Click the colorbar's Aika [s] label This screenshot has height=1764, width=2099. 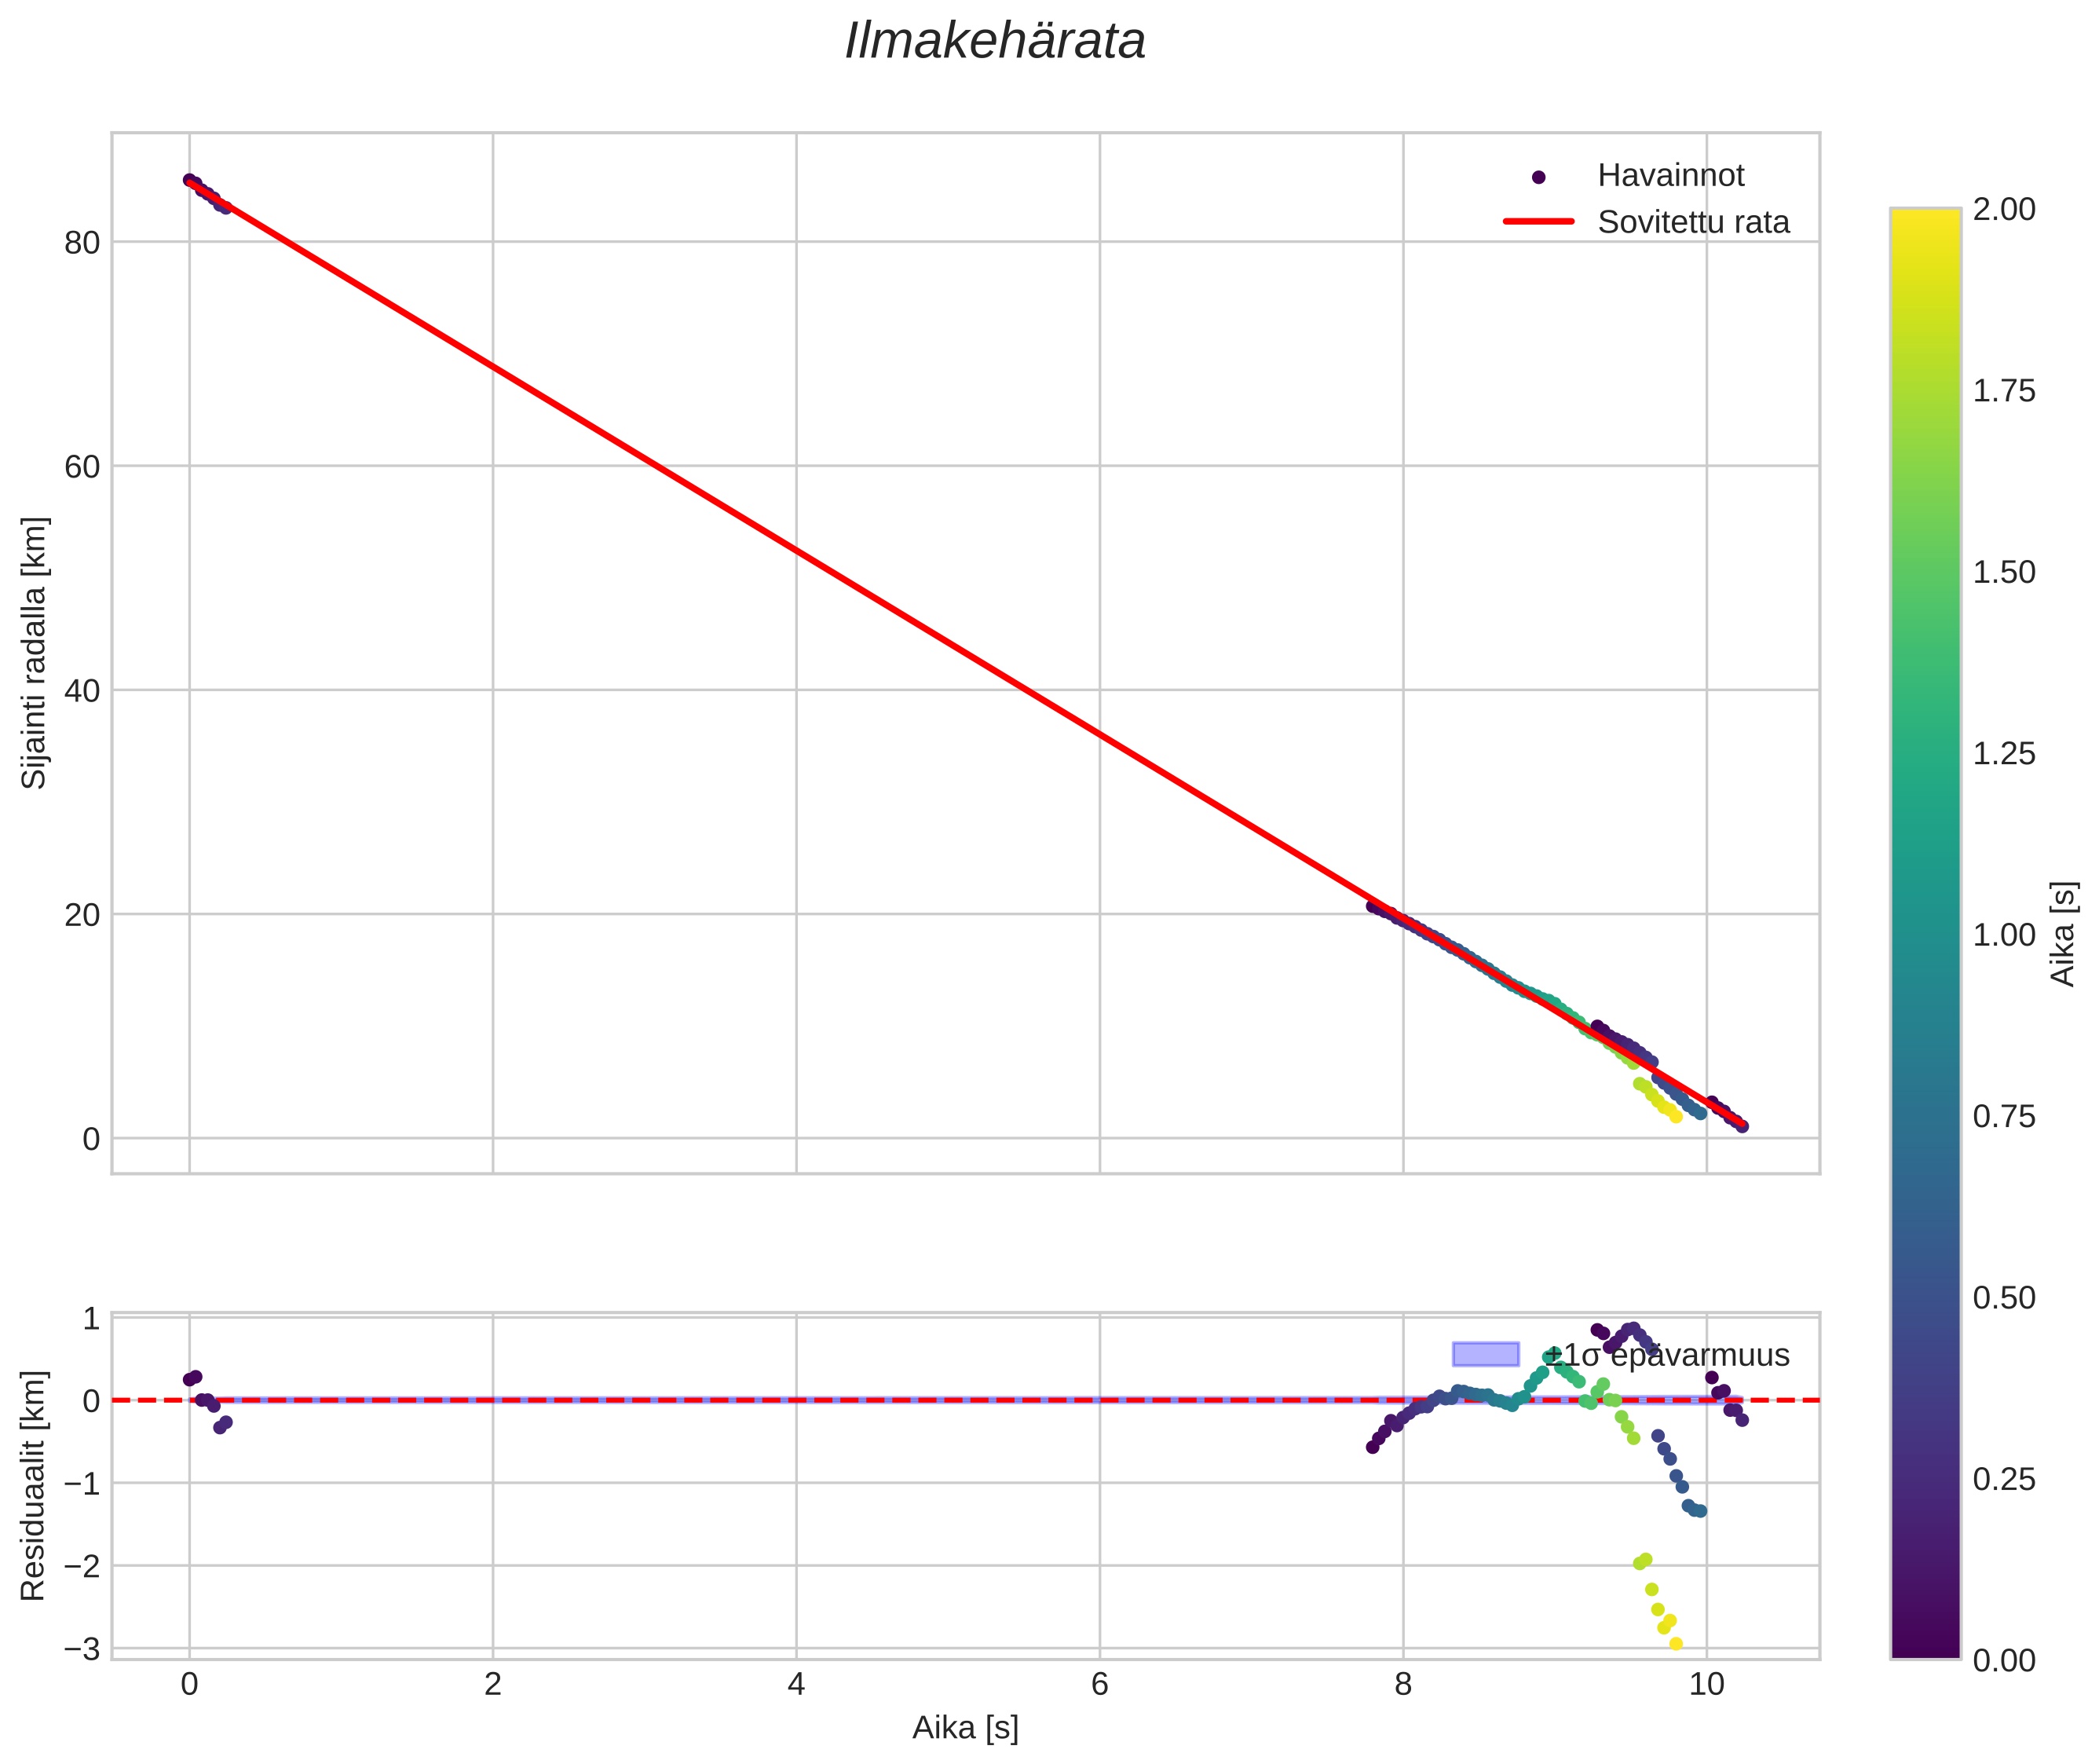tap(2062, 933)
